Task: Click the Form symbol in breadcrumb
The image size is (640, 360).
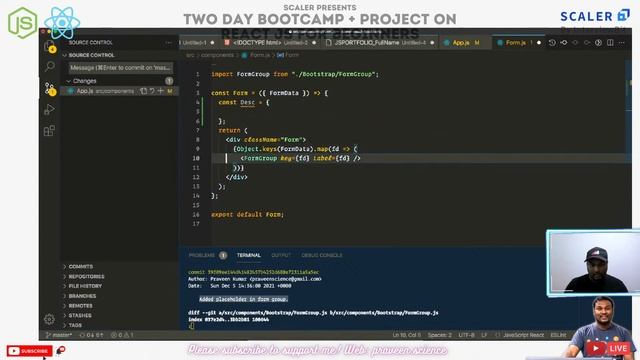Action: [288, 55]
